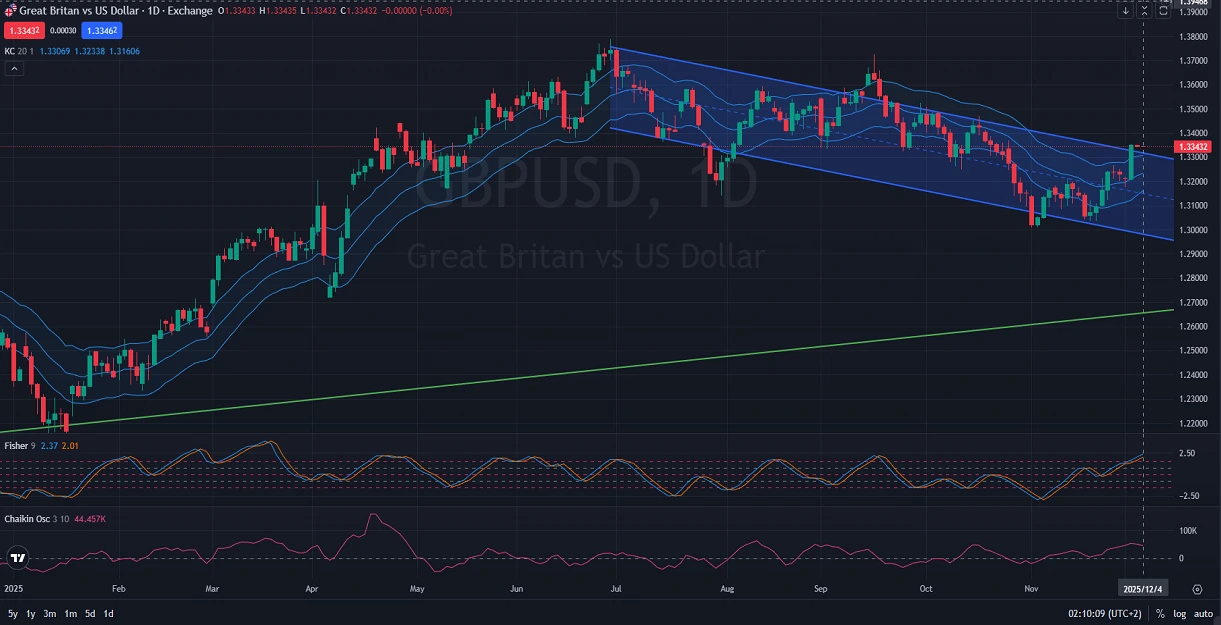The height and width of the screenshot is (625, 1221).
Task: Click the Fisher 9 indicator label
Action: 20,443
